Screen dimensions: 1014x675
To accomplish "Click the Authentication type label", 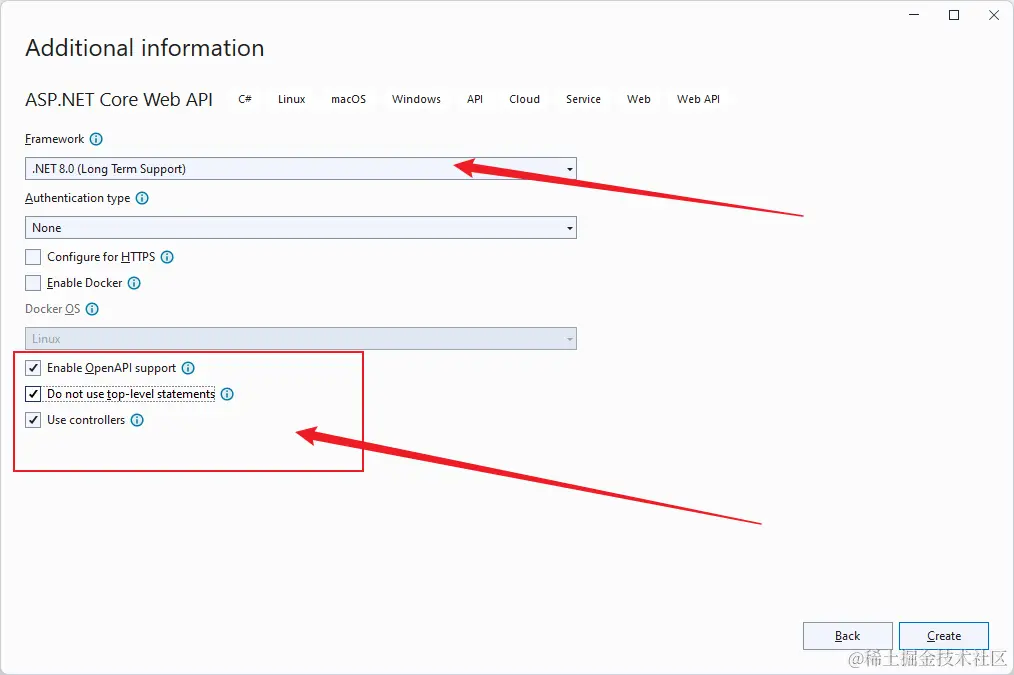I will tap(78, 198).
